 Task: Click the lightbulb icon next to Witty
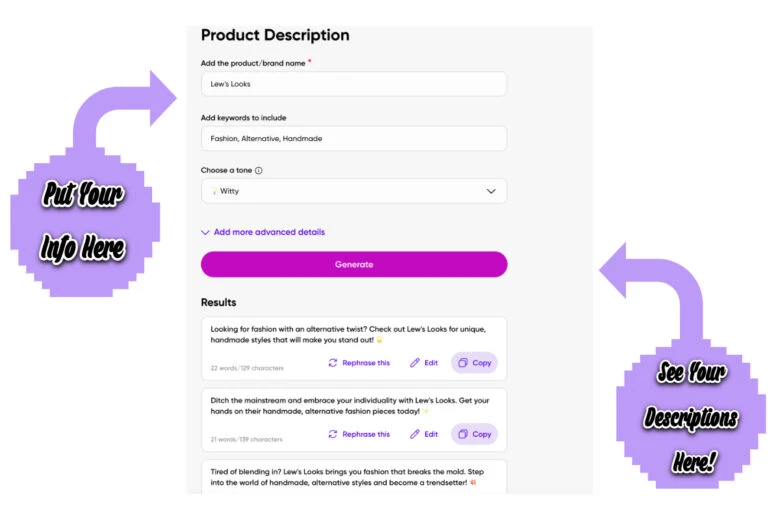[x=214, y=191]
